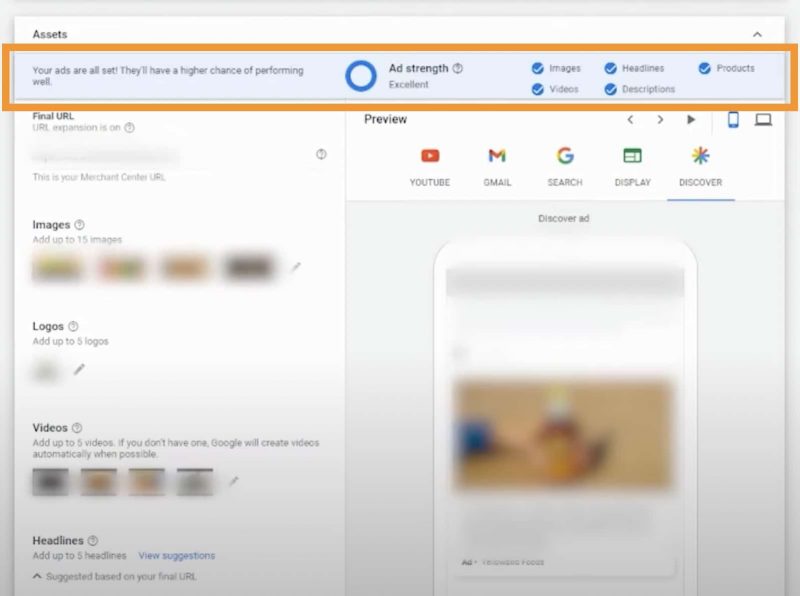This screenshot has width=800, height=596.
Task: Select the Gmail preview tab
Action: pos(497,166)
